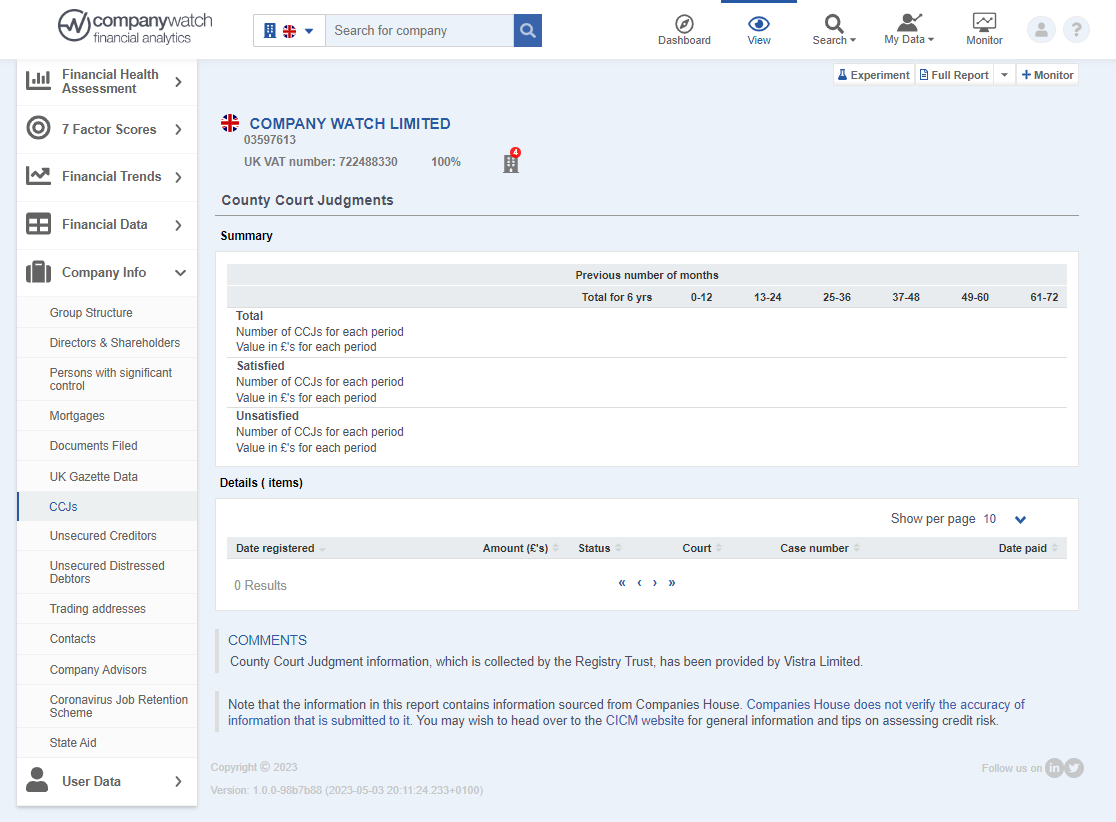Expand Financial Health Assessment section
Image resolution: width=1116 pixels, height=822 pixels.
pos(107,82)
